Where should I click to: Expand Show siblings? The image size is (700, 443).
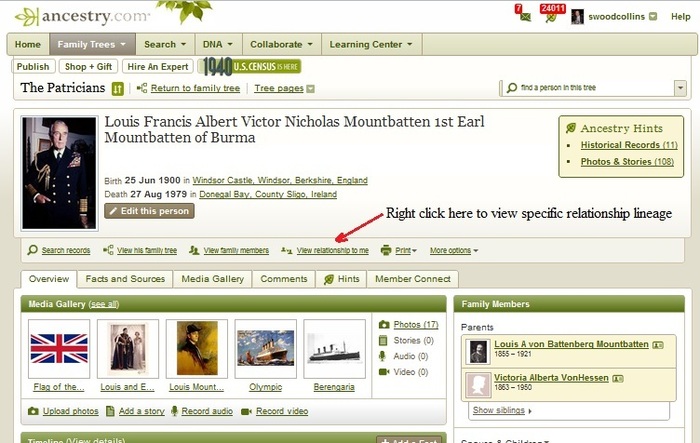[502, 410]
